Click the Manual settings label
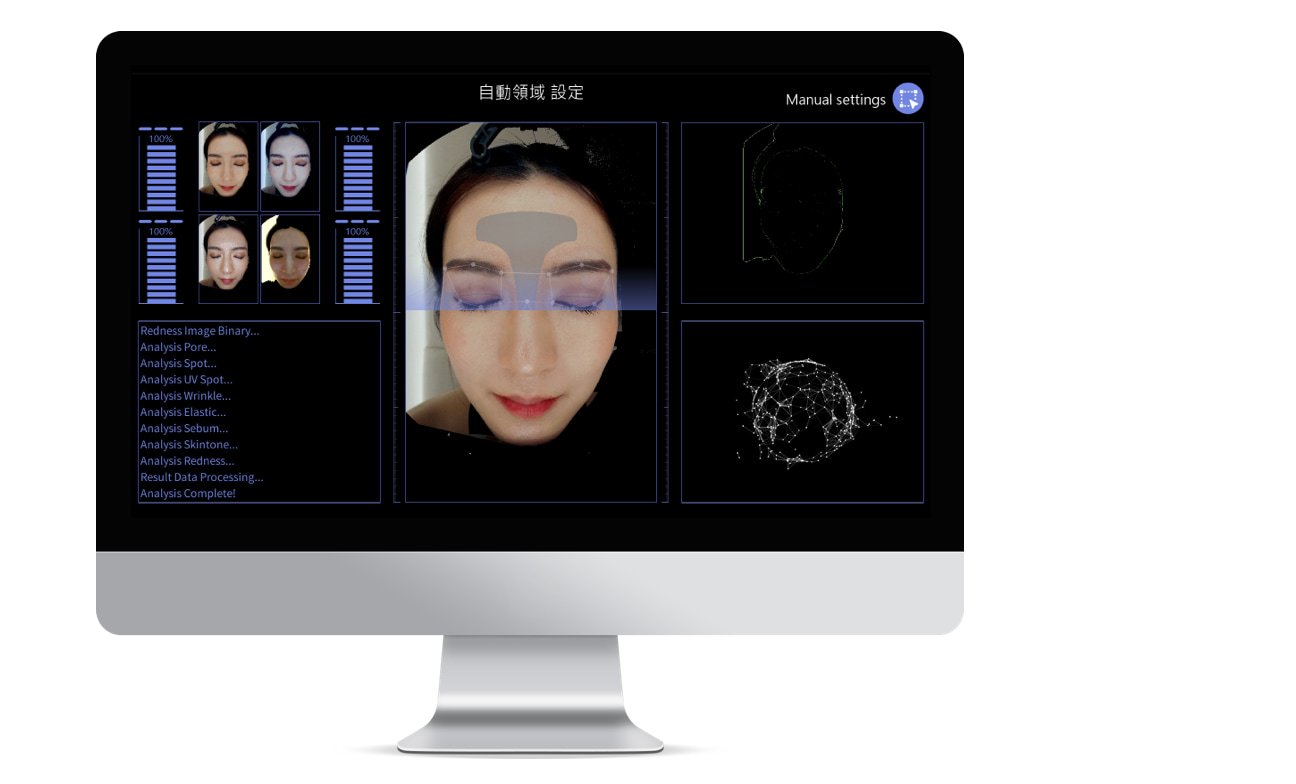The image size is (1296, 784). tap(836, 100)
